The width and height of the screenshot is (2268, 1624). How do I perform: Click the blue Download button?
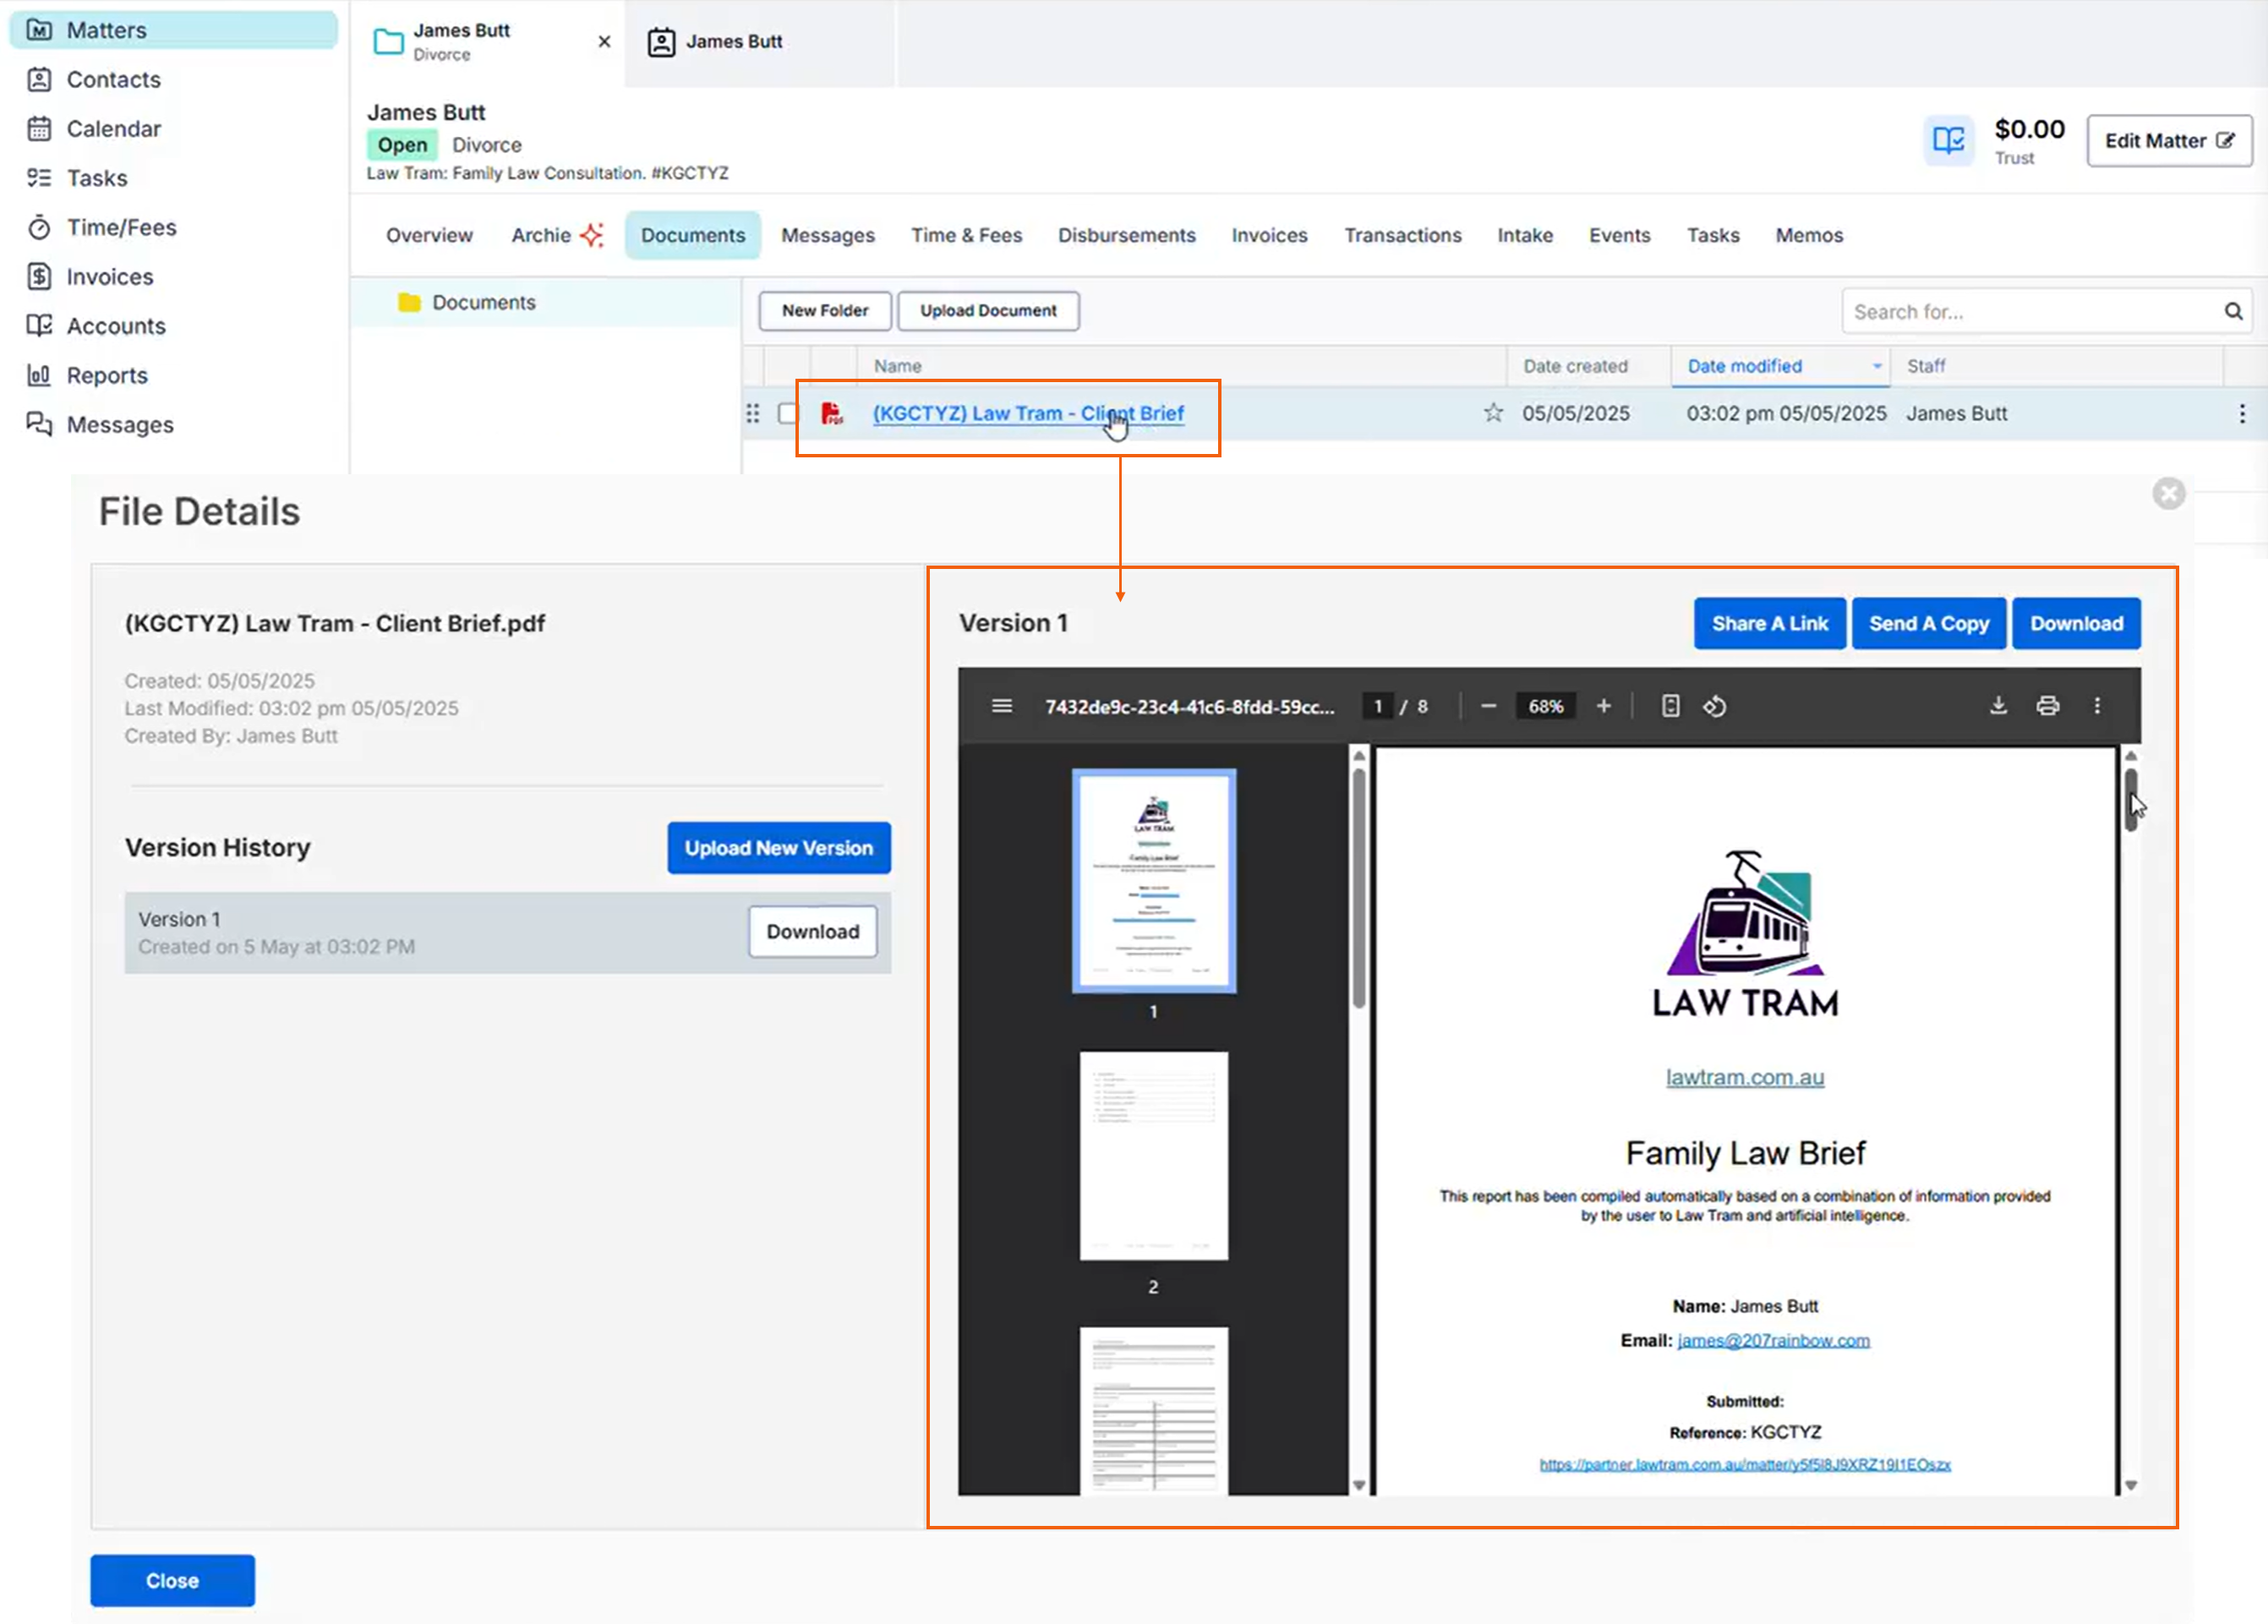2075,624
